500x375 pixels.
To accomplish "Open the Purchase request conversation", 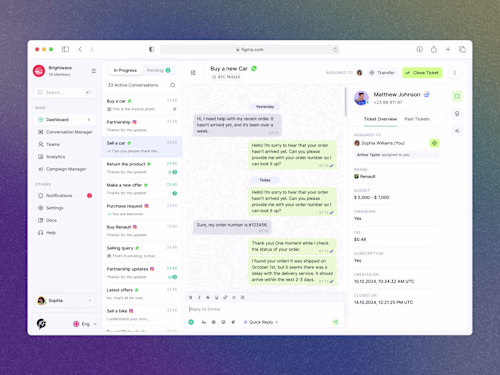I will point(142,210).
